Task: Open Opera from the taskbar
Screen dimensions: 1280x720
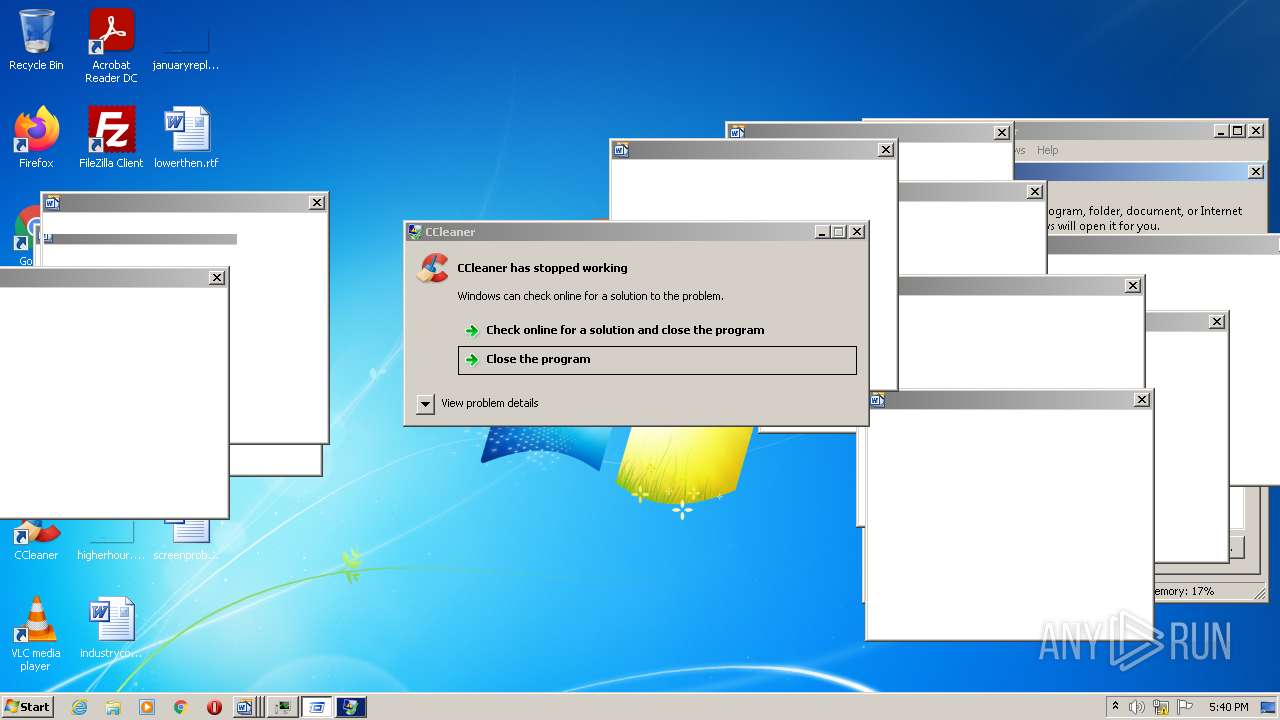Action: click(x=214, y=707)
